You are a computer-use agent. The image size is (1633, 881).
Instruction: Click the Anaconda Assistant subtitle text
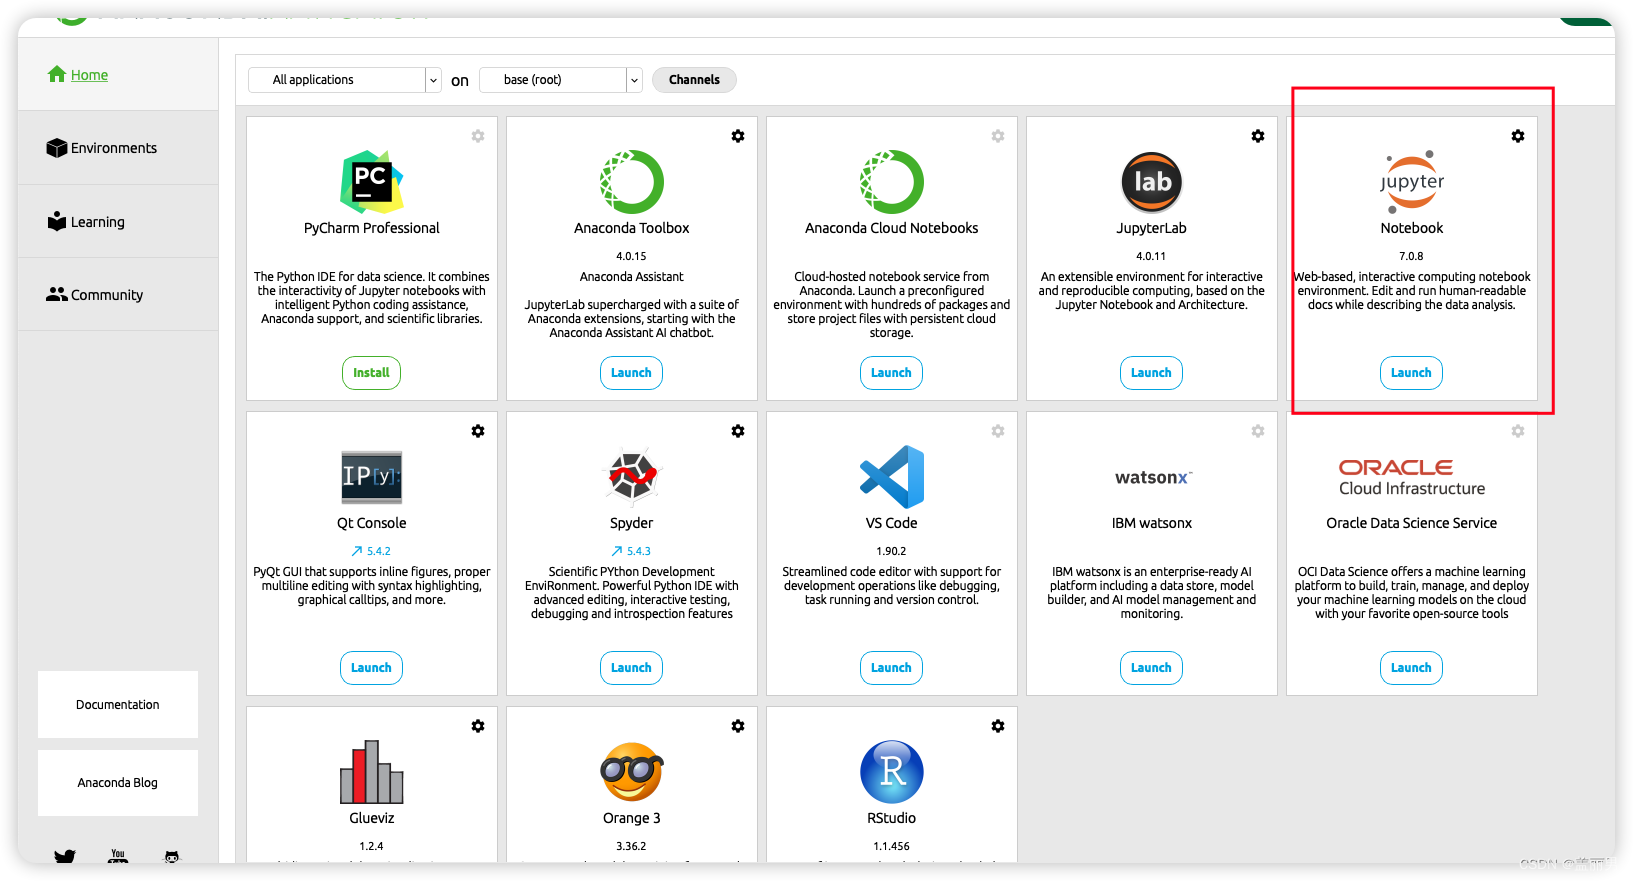[x=632, y=277]
